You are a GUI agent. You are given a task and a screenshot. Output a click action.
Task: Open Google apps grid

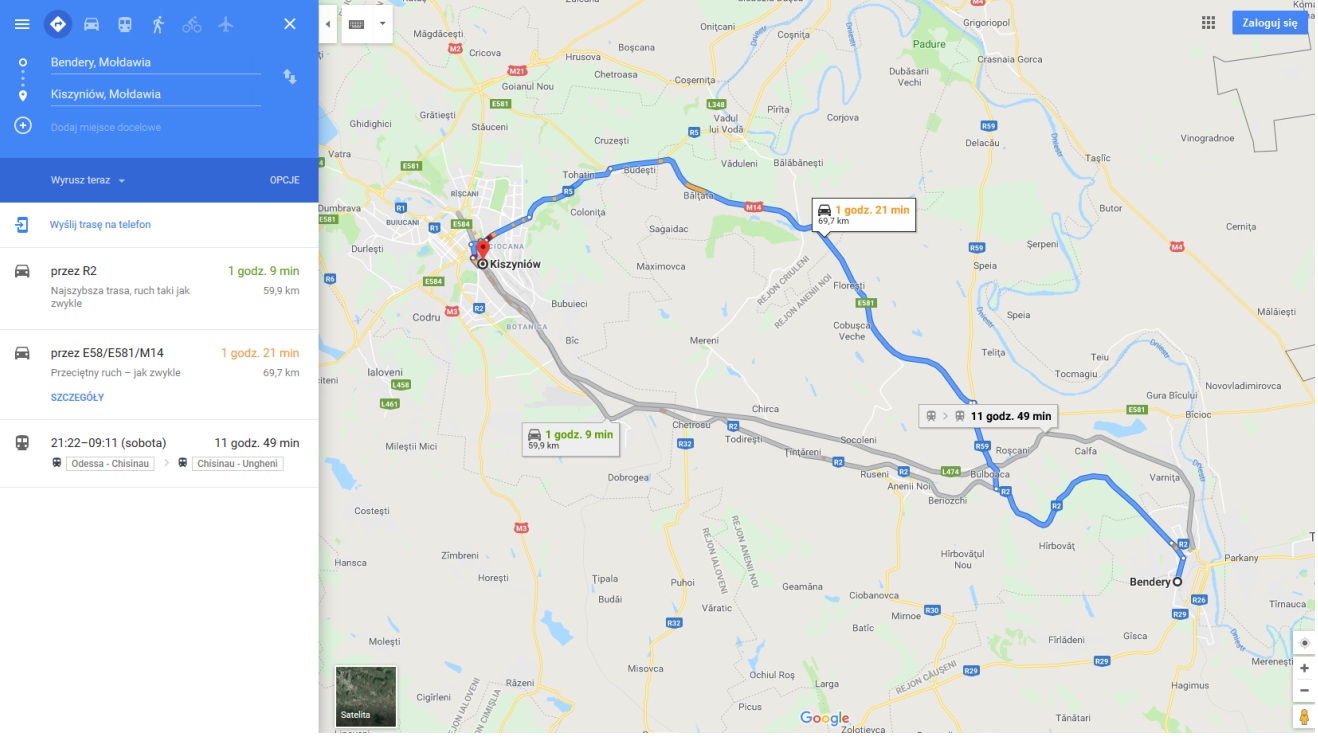[1208, 23]
